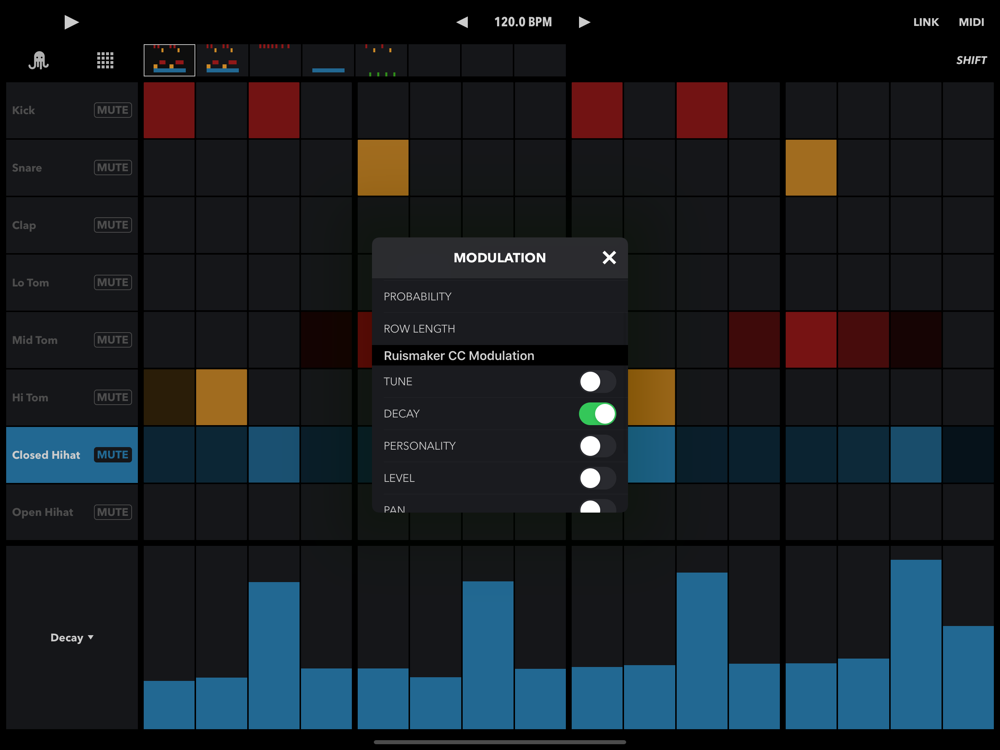Decrease the BPM with left arrow

(462, 22)
